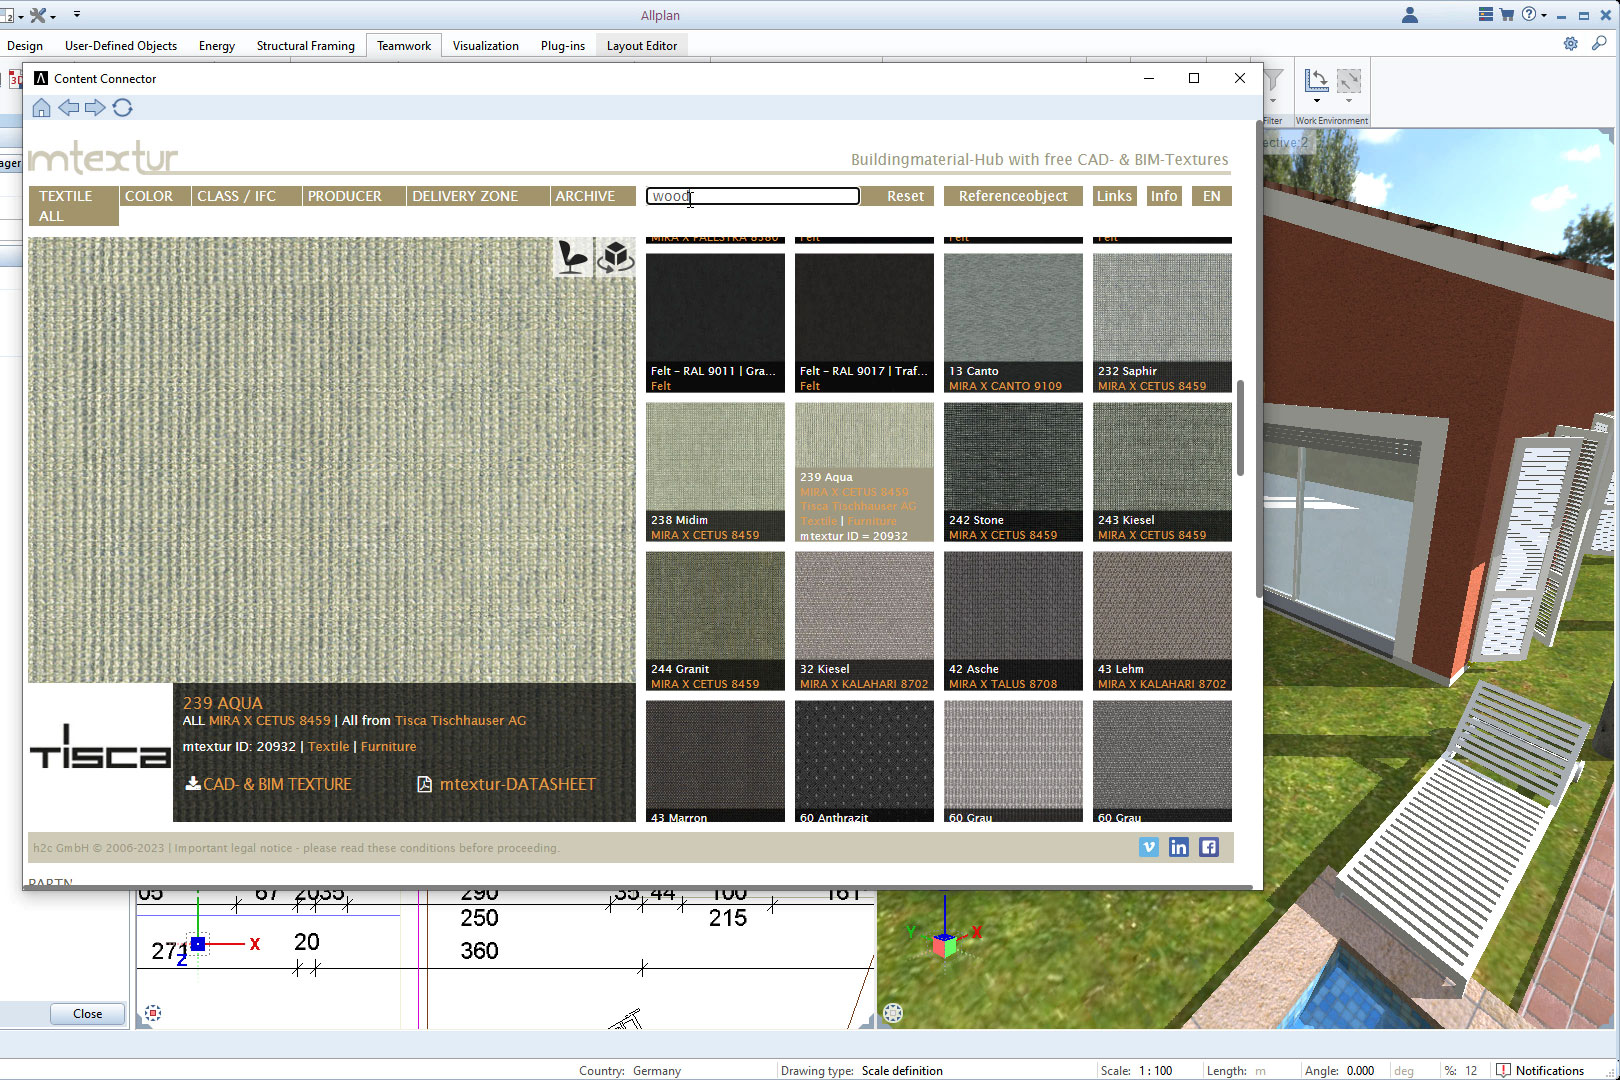Refresh the Content Connector page

[x=123, y=107]
